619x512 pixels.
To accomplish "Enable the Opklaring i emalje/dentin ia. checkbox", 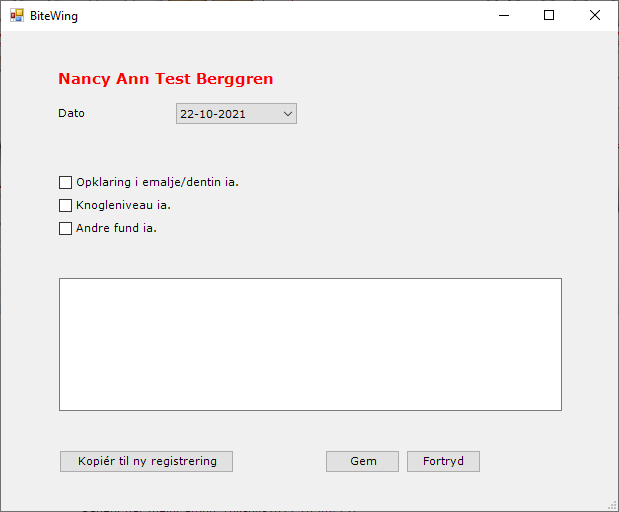I will [x=66, y=183].
